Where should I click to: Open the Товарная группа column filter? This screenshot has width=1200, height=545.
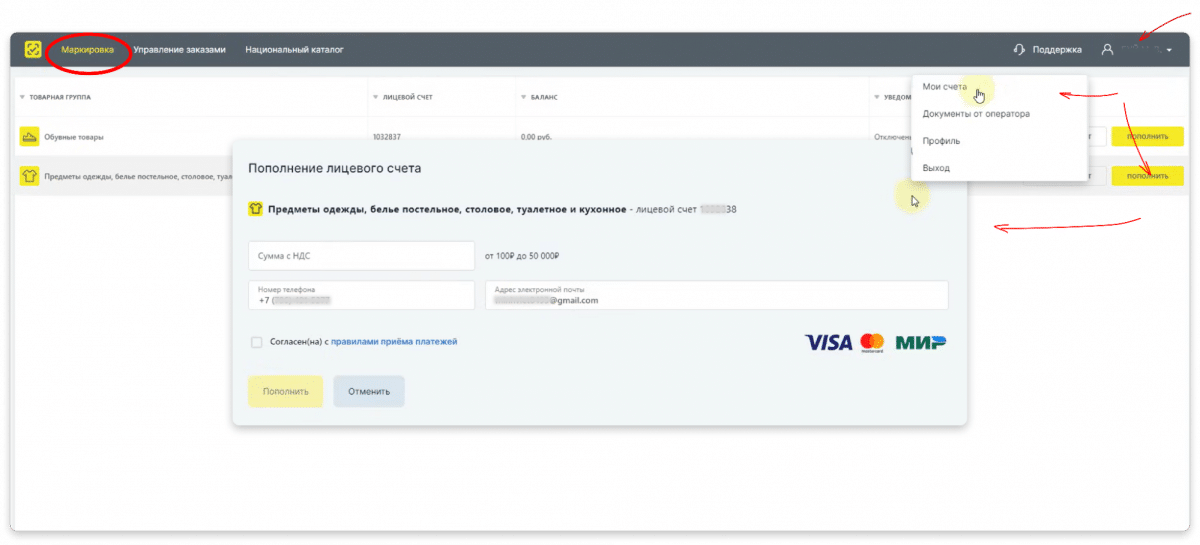[x=22, y=98]
